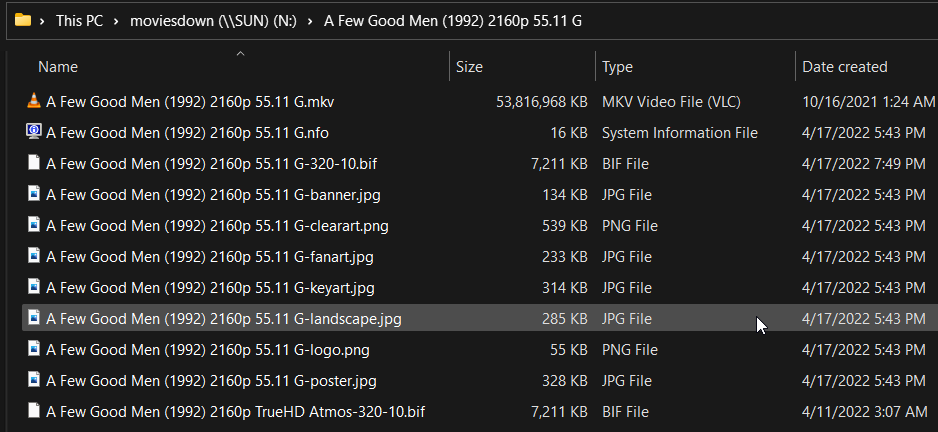Select the file ending in G-banner.jpg
Image resolution: width=938 pixels, height=432 pixels.
click(213, 194)
